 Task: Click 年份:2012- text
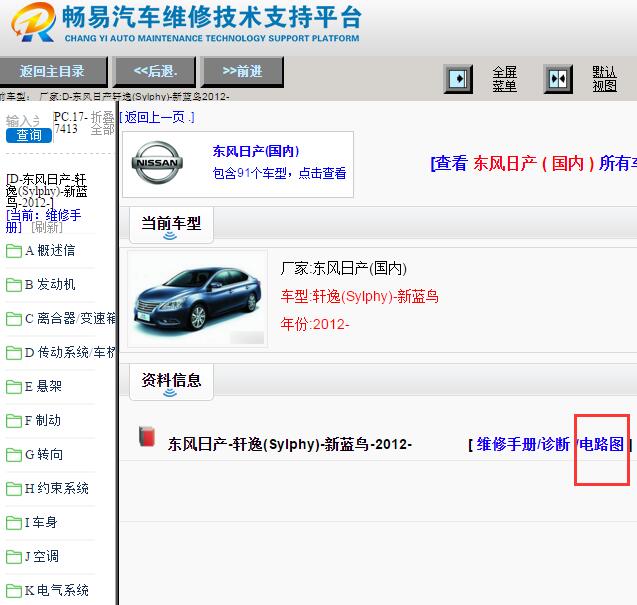315,324
